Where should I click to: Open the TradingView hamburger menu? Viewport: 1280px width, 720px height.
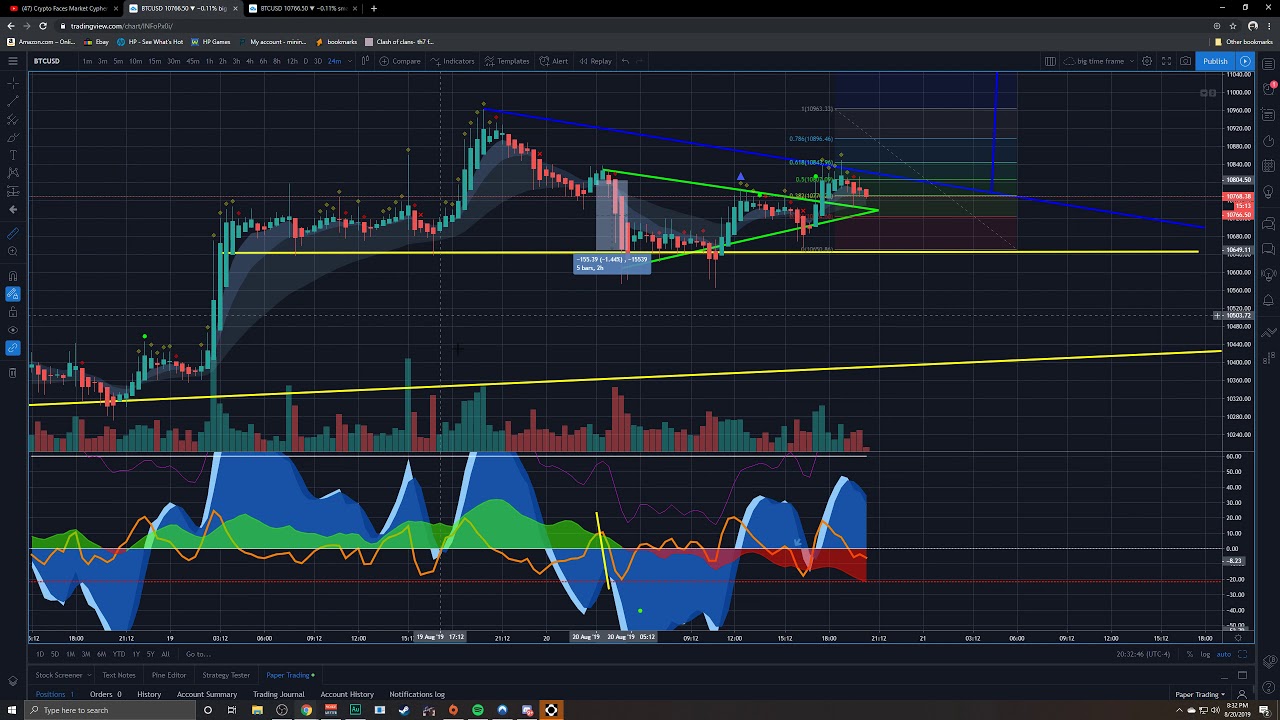pyautogui.click(x=13, y=61)
